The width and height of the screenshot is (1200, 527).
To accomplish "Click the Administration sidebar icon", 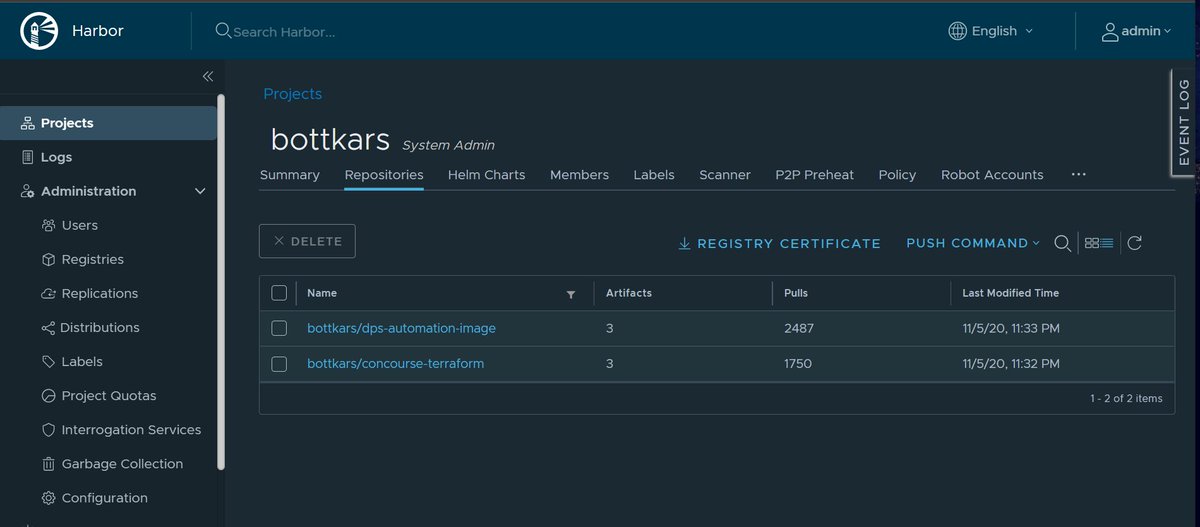I will tap(28, 191).
